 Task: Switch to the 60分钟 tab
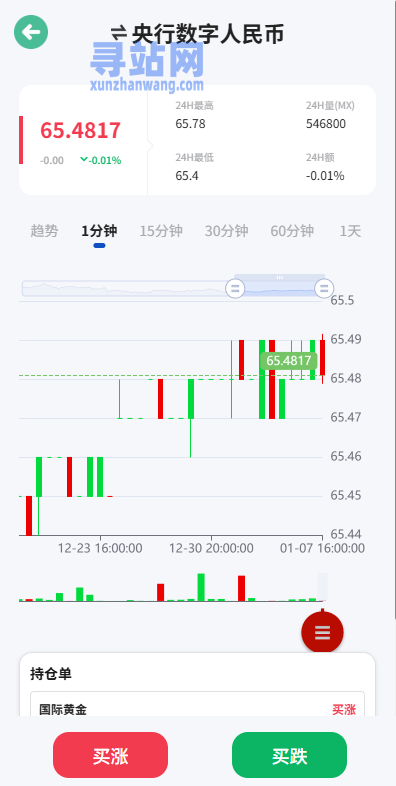point(292,231)
